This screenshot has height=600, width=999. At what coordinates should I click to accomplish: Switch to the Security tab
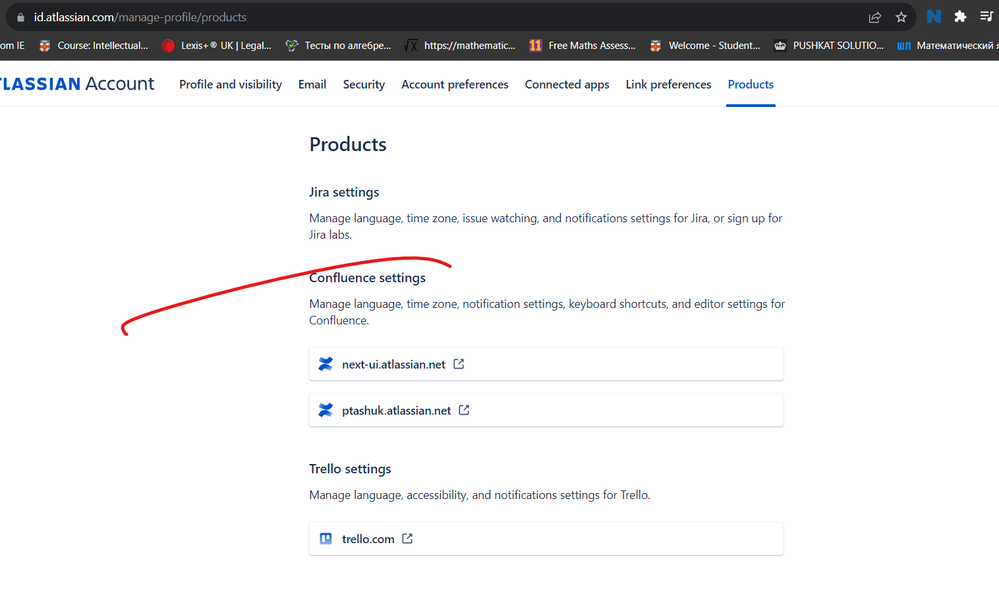tap(364, 84)
